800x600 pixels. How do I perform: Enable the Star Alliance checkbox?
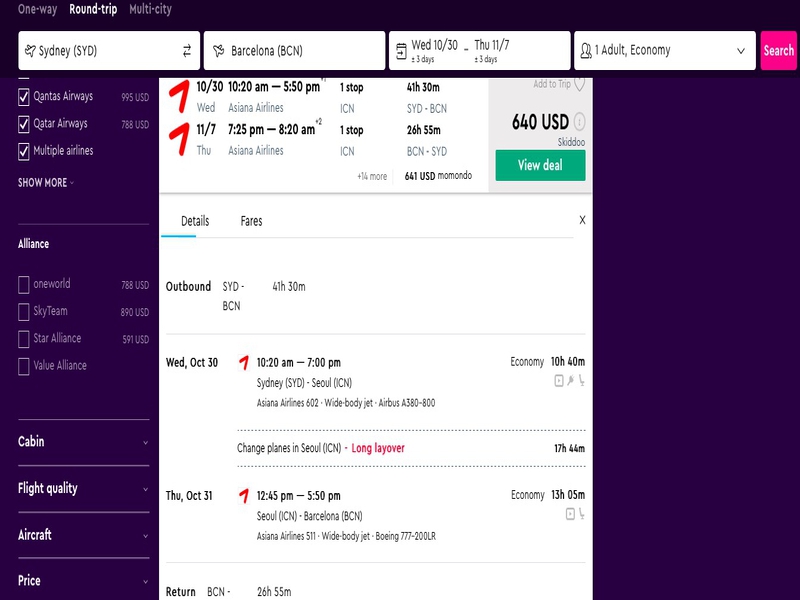coord(23,339)
